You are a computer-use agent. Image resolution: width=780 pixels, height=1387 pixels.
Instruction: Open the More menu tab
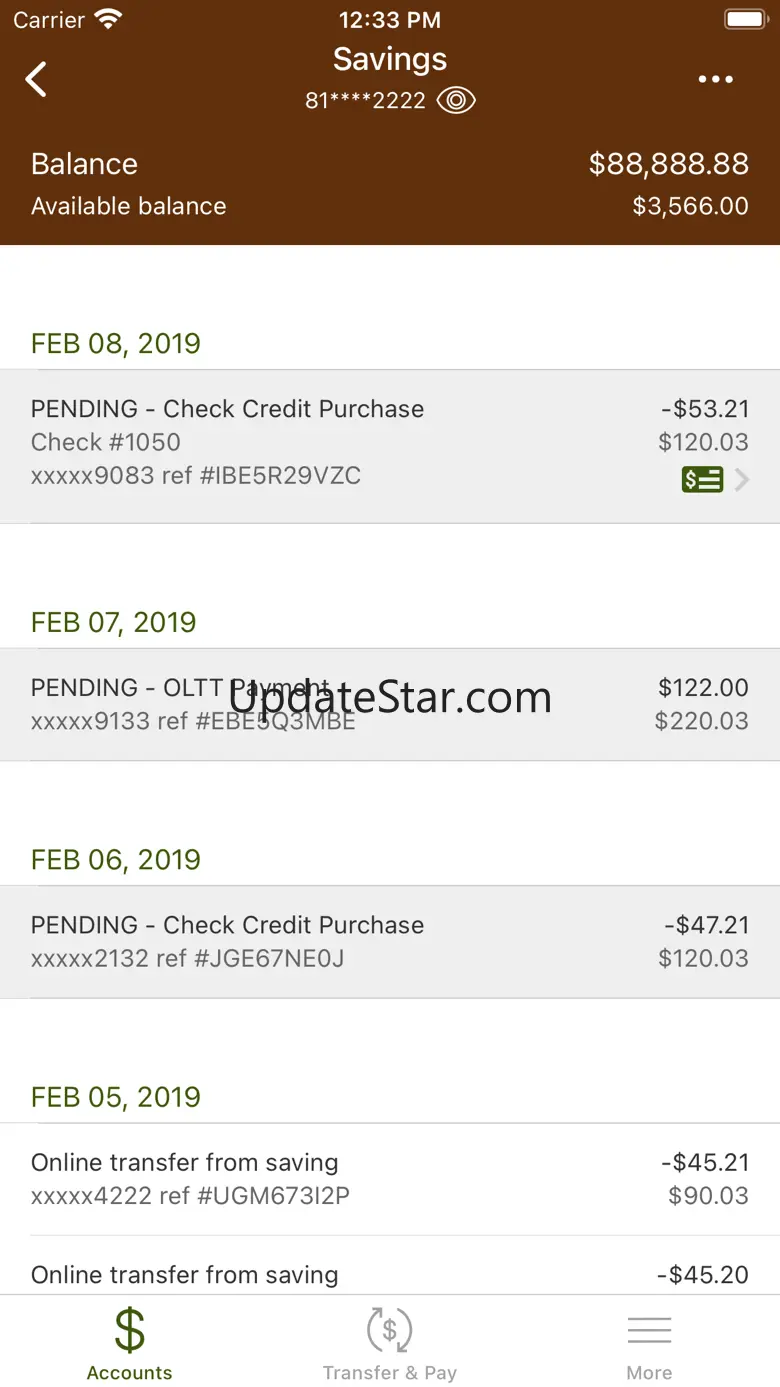tap(649, 1343)
